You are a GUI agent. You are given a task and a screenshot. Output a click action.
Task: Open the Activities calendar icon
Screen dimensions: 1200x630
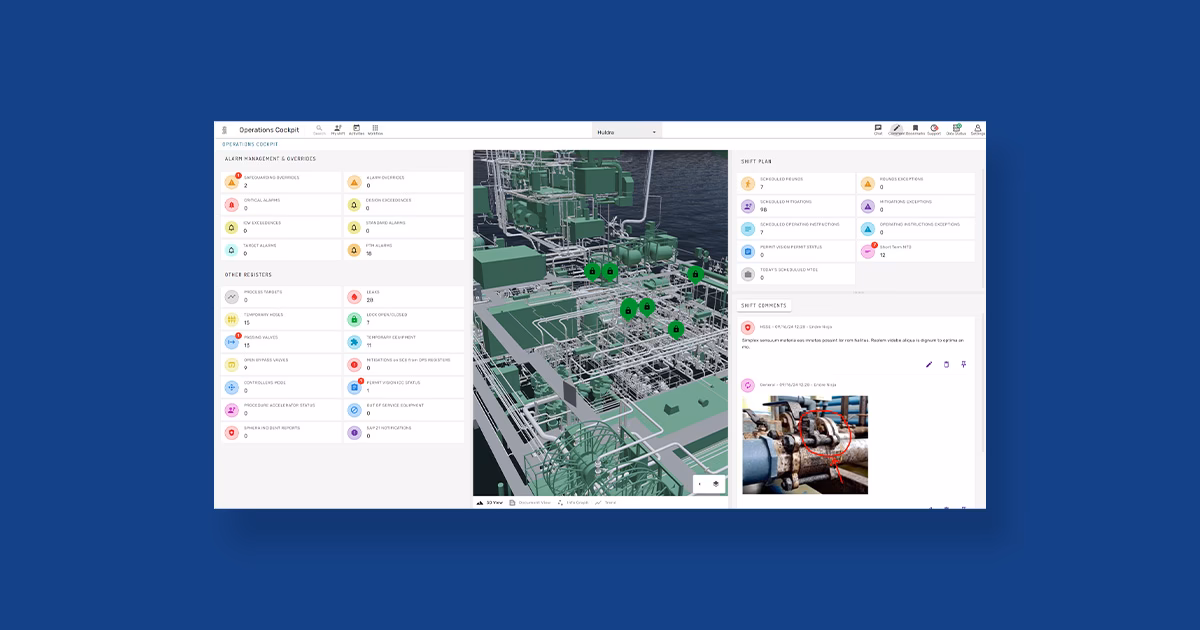357,128
